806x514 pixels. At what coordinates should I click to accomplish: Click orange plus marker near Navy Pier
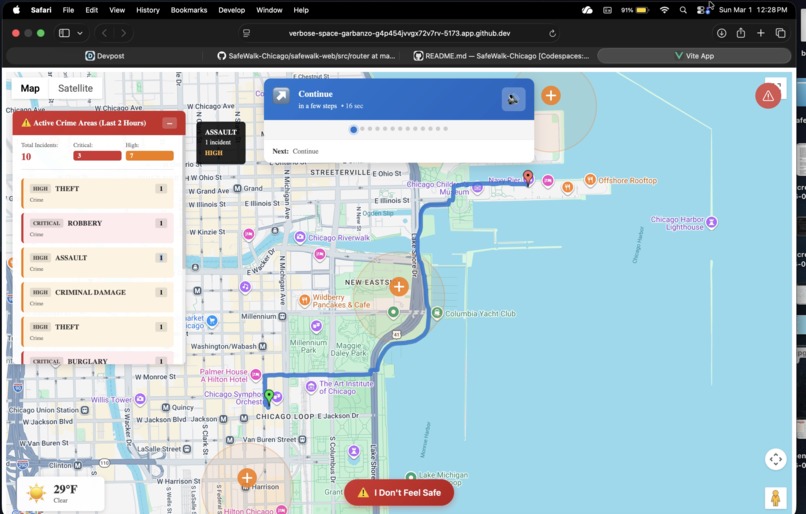[551, 95]
